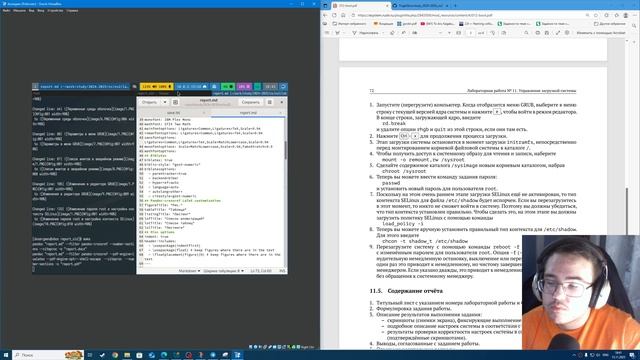Click the new document icon in gedit header
640x360 pixels.
click(175, 102)
